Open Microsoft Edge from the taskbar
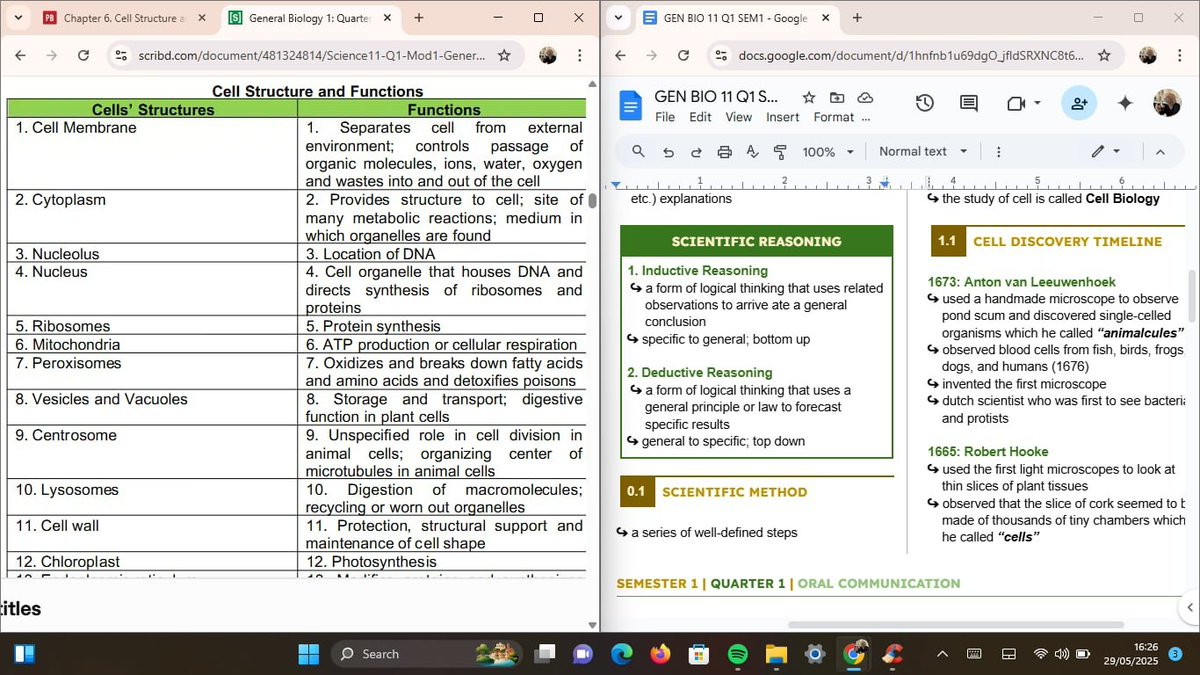Image resolution: width=1200 pixels, height=675 pixels. pyautogui.click(x=622, y=654)
